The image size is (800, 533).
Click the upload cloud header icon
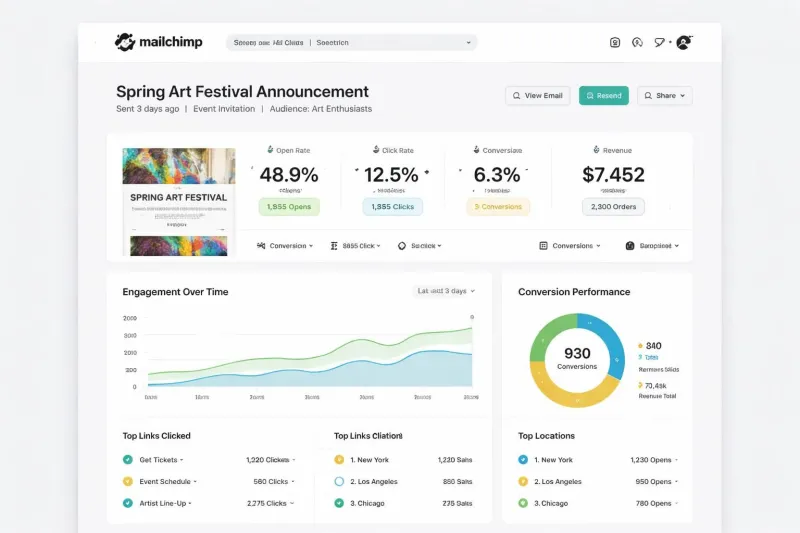click(637, 42)
